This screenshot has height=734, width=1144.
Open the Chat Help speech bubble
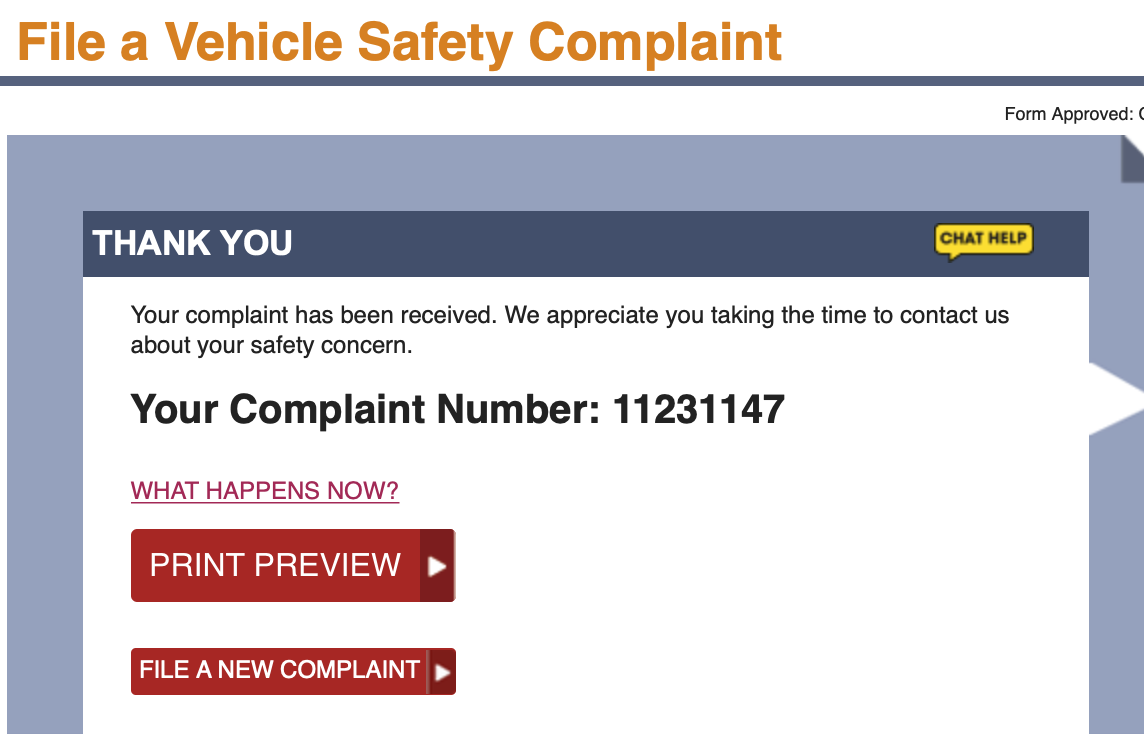click(984, 240)
